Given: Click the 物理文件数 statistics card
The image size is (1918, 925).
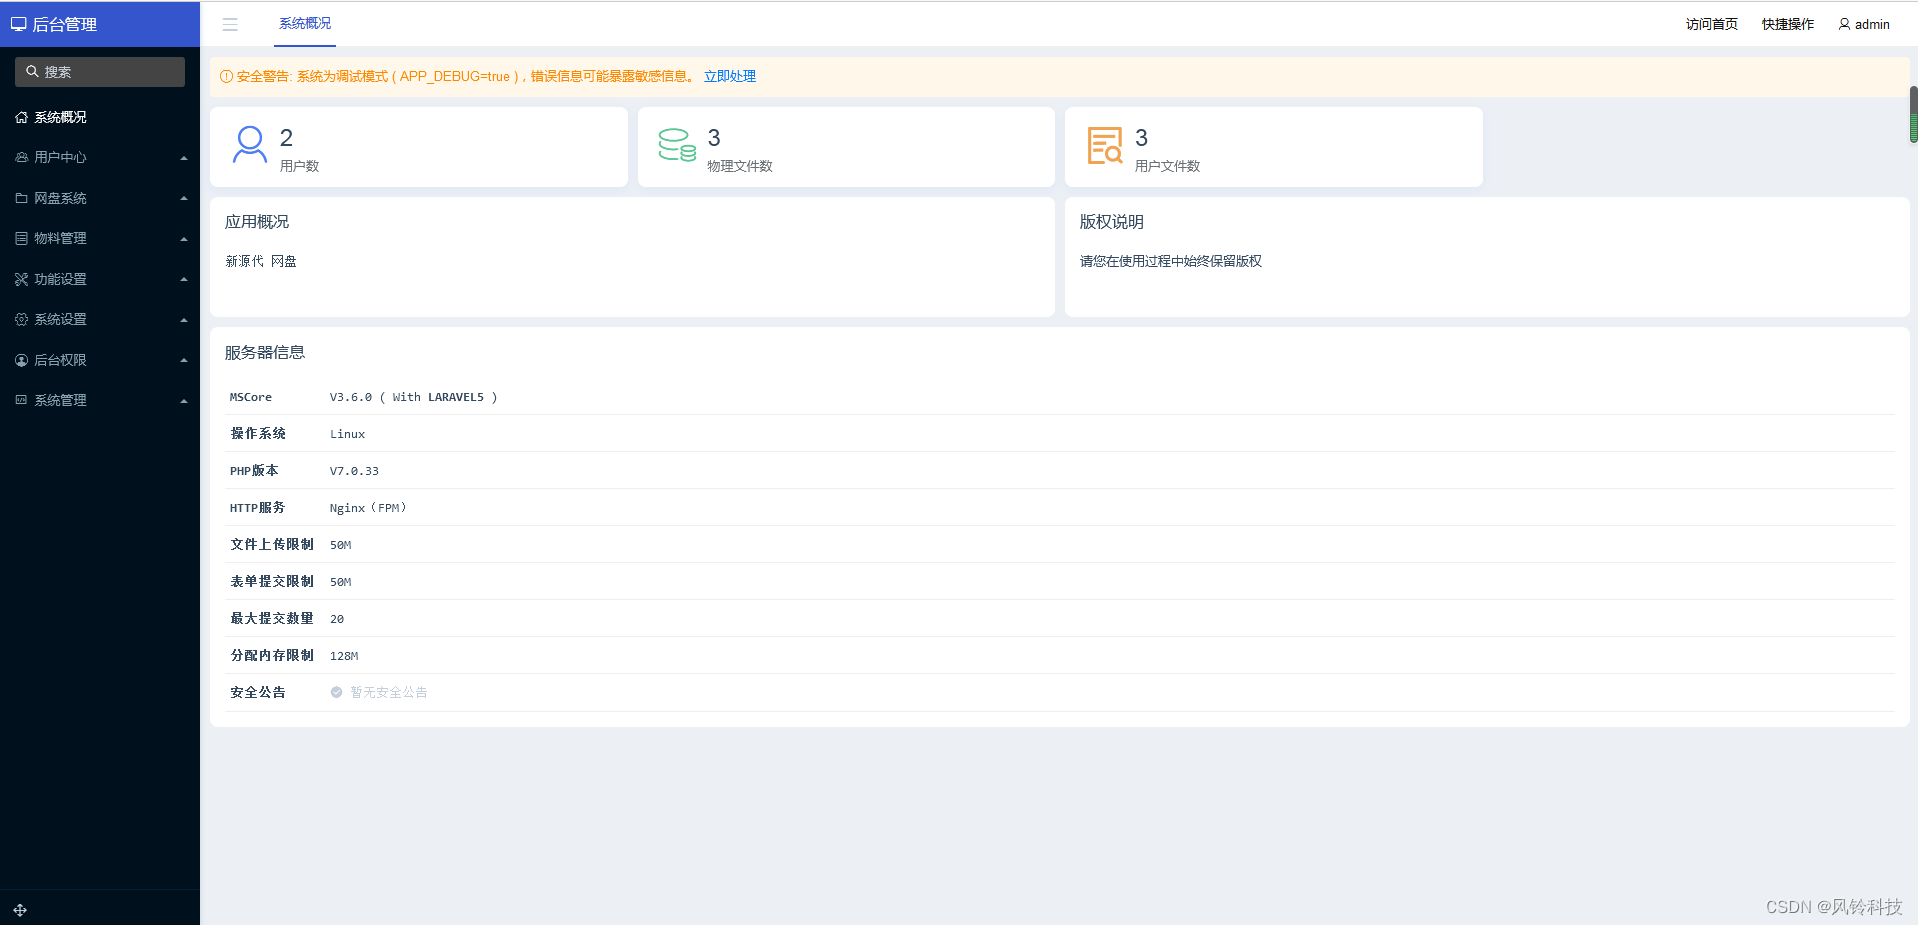Looking at the screenshot, I should 846,147.
